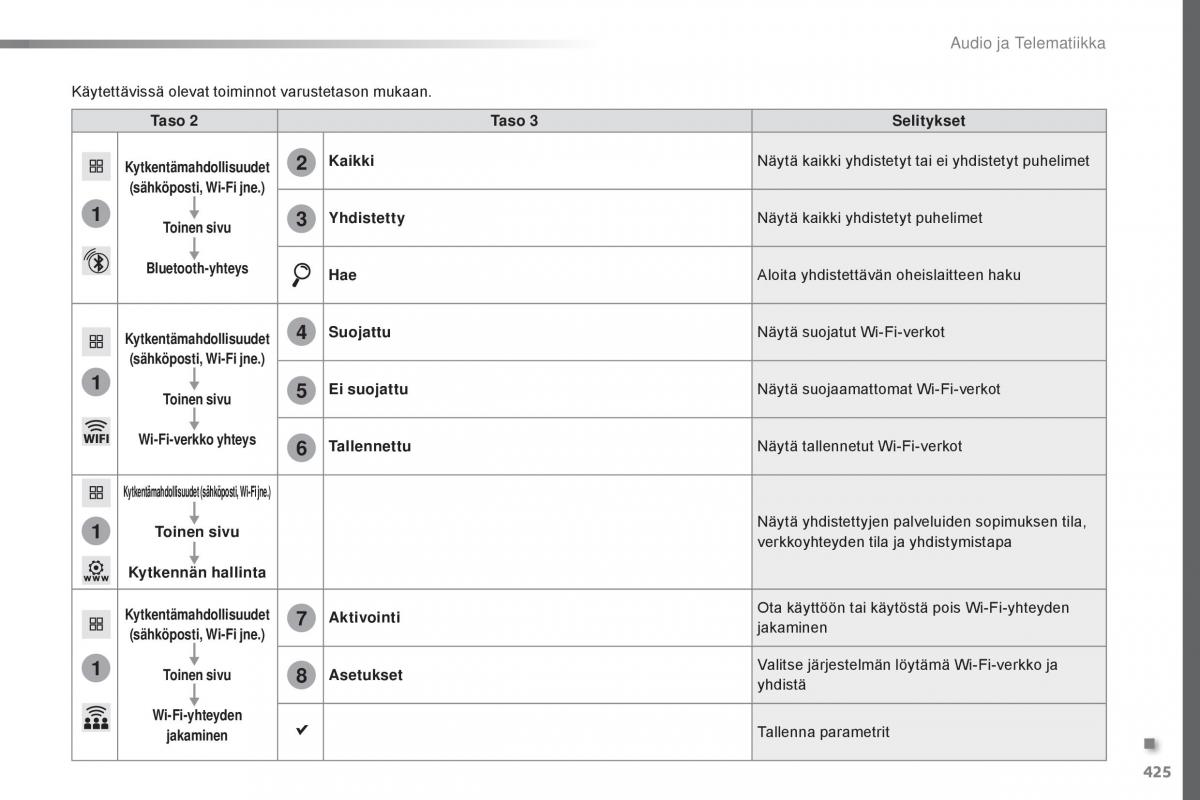The height and width of the screenshot is (800, 1200).
Task: Click the Bluetooth icon in Taso 2
Action: click(x=96, y=261)
